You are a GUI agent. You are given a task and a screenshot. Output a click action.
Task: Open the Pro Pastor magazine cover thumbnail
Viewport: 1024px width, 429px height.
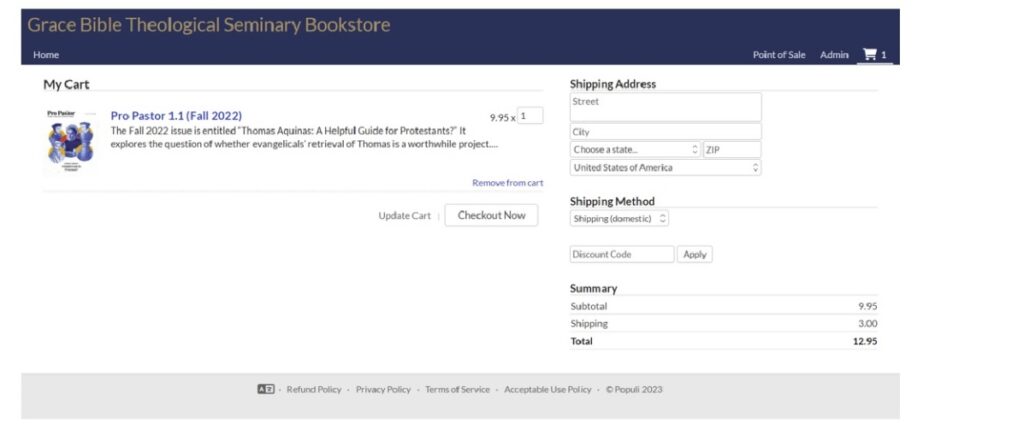tap(71, 139)
